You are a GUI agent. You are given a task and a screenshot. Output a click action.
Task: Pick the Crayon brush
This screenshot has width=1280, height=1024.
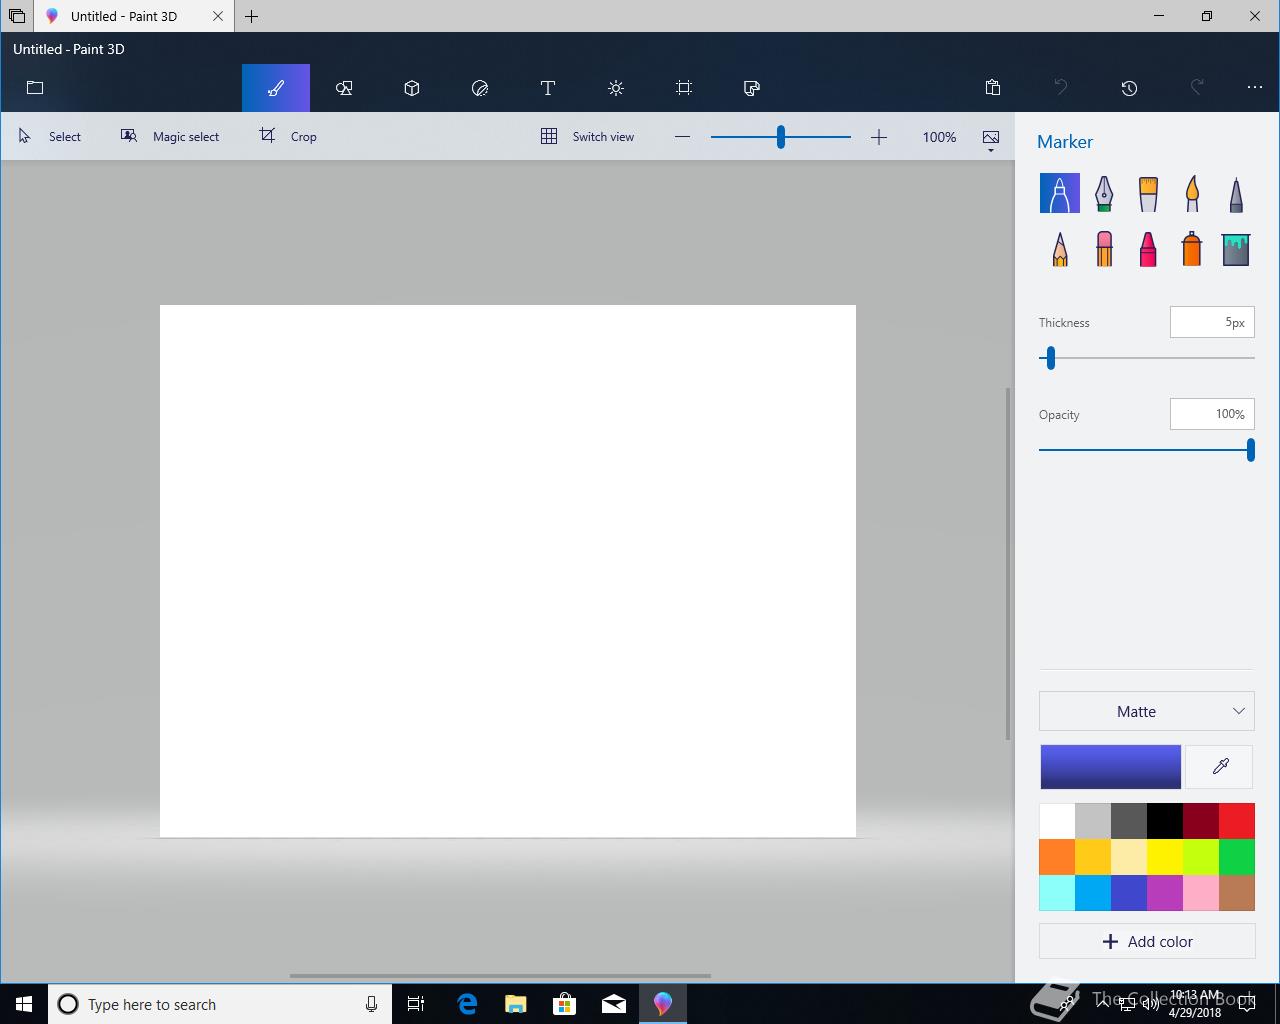pos(1147,249)
